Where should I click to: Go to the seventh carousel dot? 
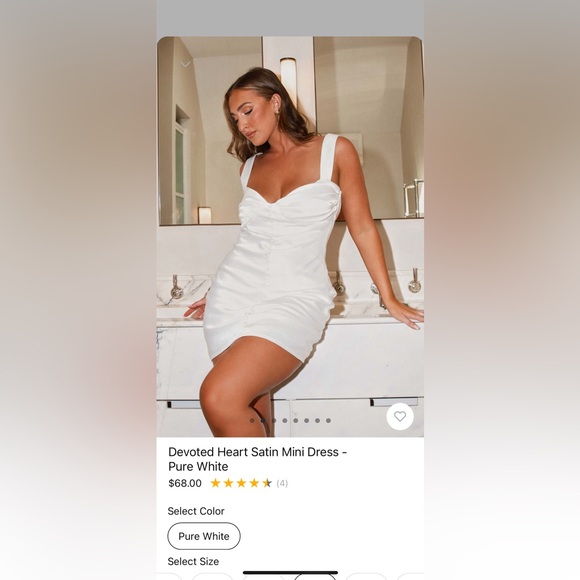click(x=317, y=421)
